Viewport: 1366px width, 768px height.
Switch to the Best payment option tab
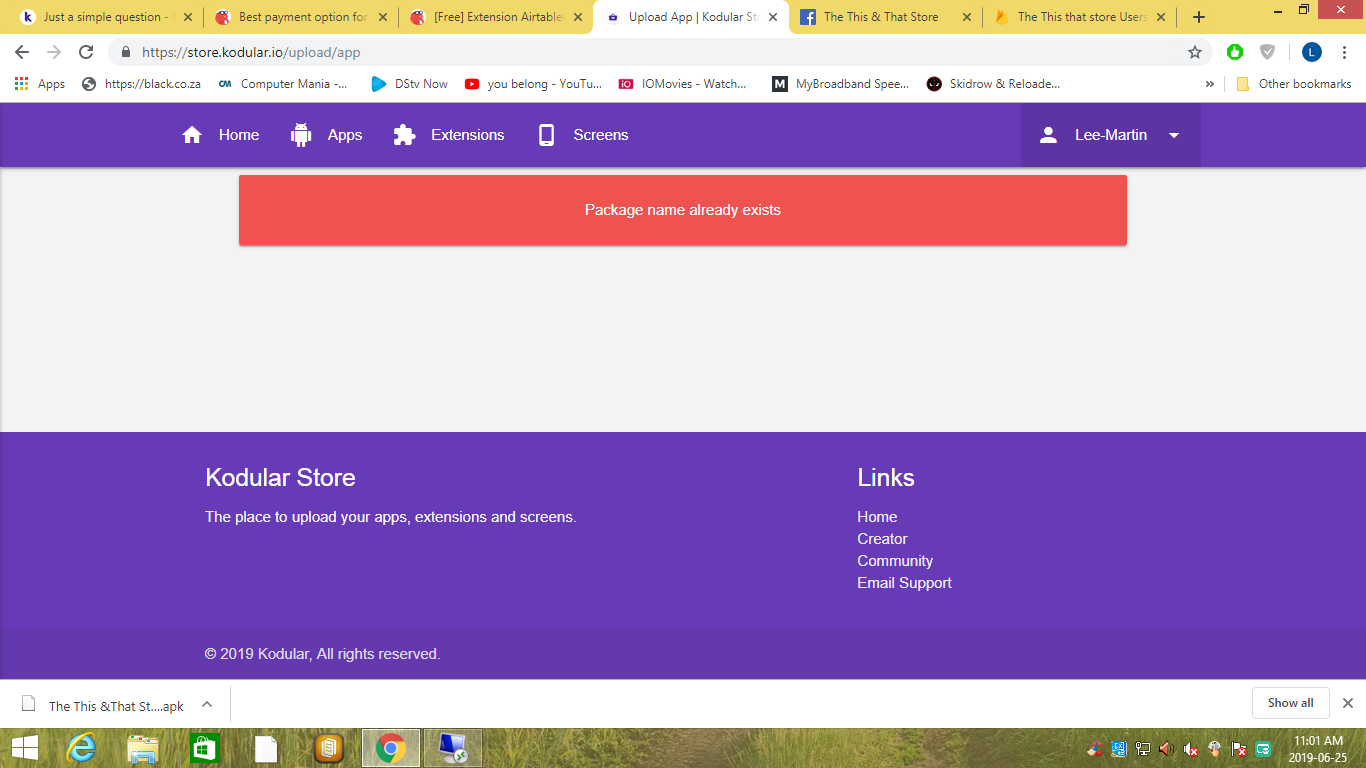tap(300, 17)
